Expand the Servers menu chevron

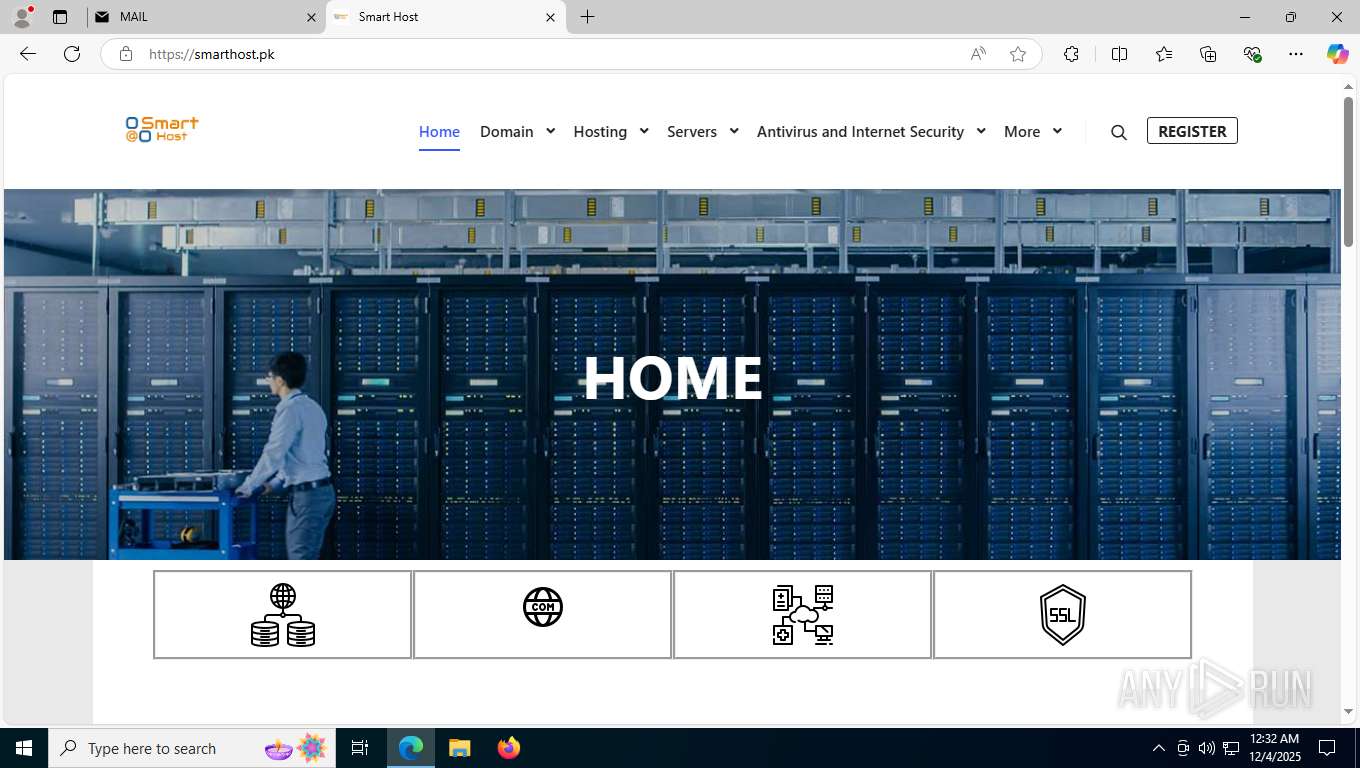[x=734, y=131]
